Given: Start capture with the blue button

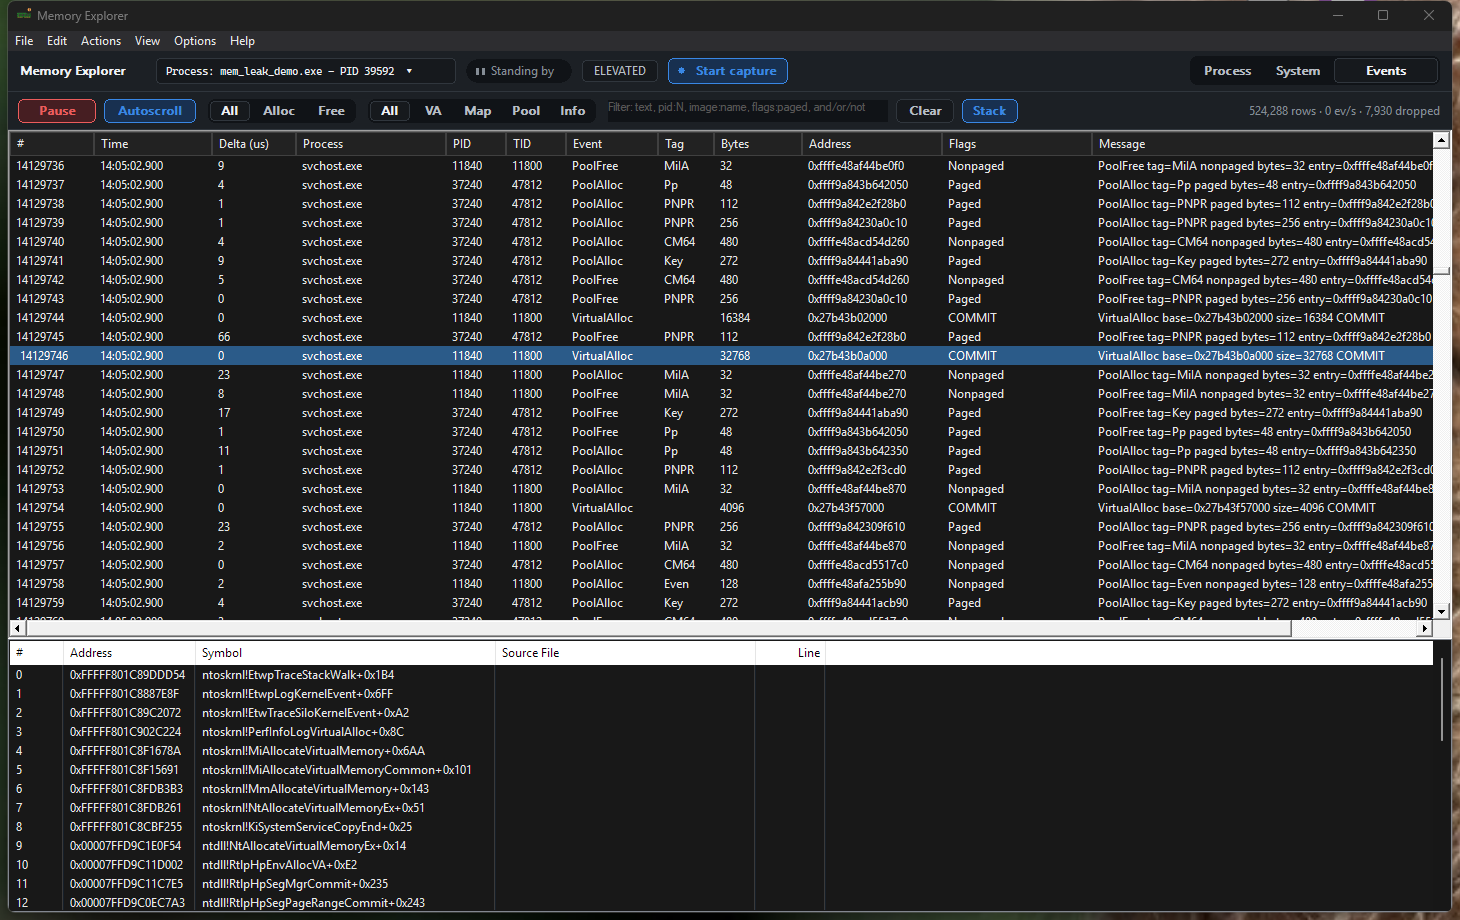Looking at the screenshot, I should pos(728,71).
